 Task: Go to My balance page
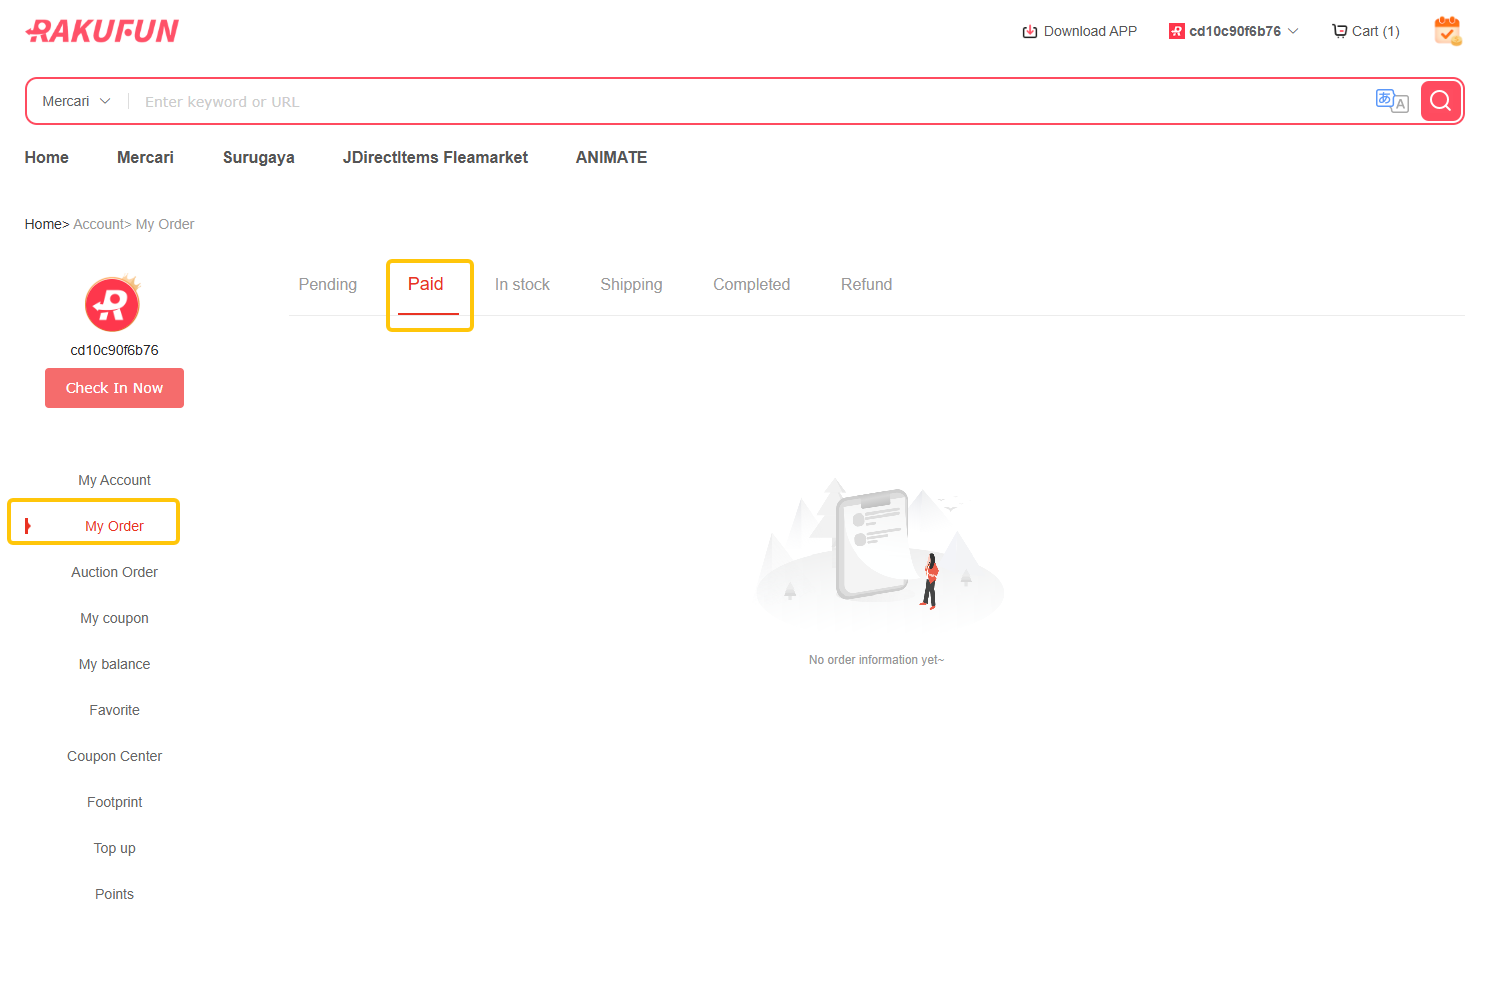point(114,664)
